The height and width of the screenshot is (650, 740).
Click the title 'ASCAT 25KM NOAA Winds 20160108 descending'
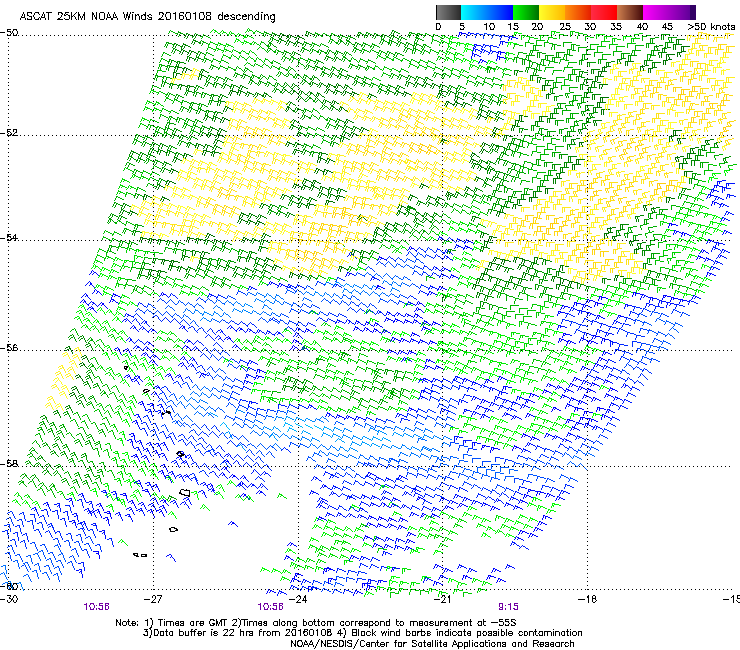pyautogui.click(x=147, y=17)
